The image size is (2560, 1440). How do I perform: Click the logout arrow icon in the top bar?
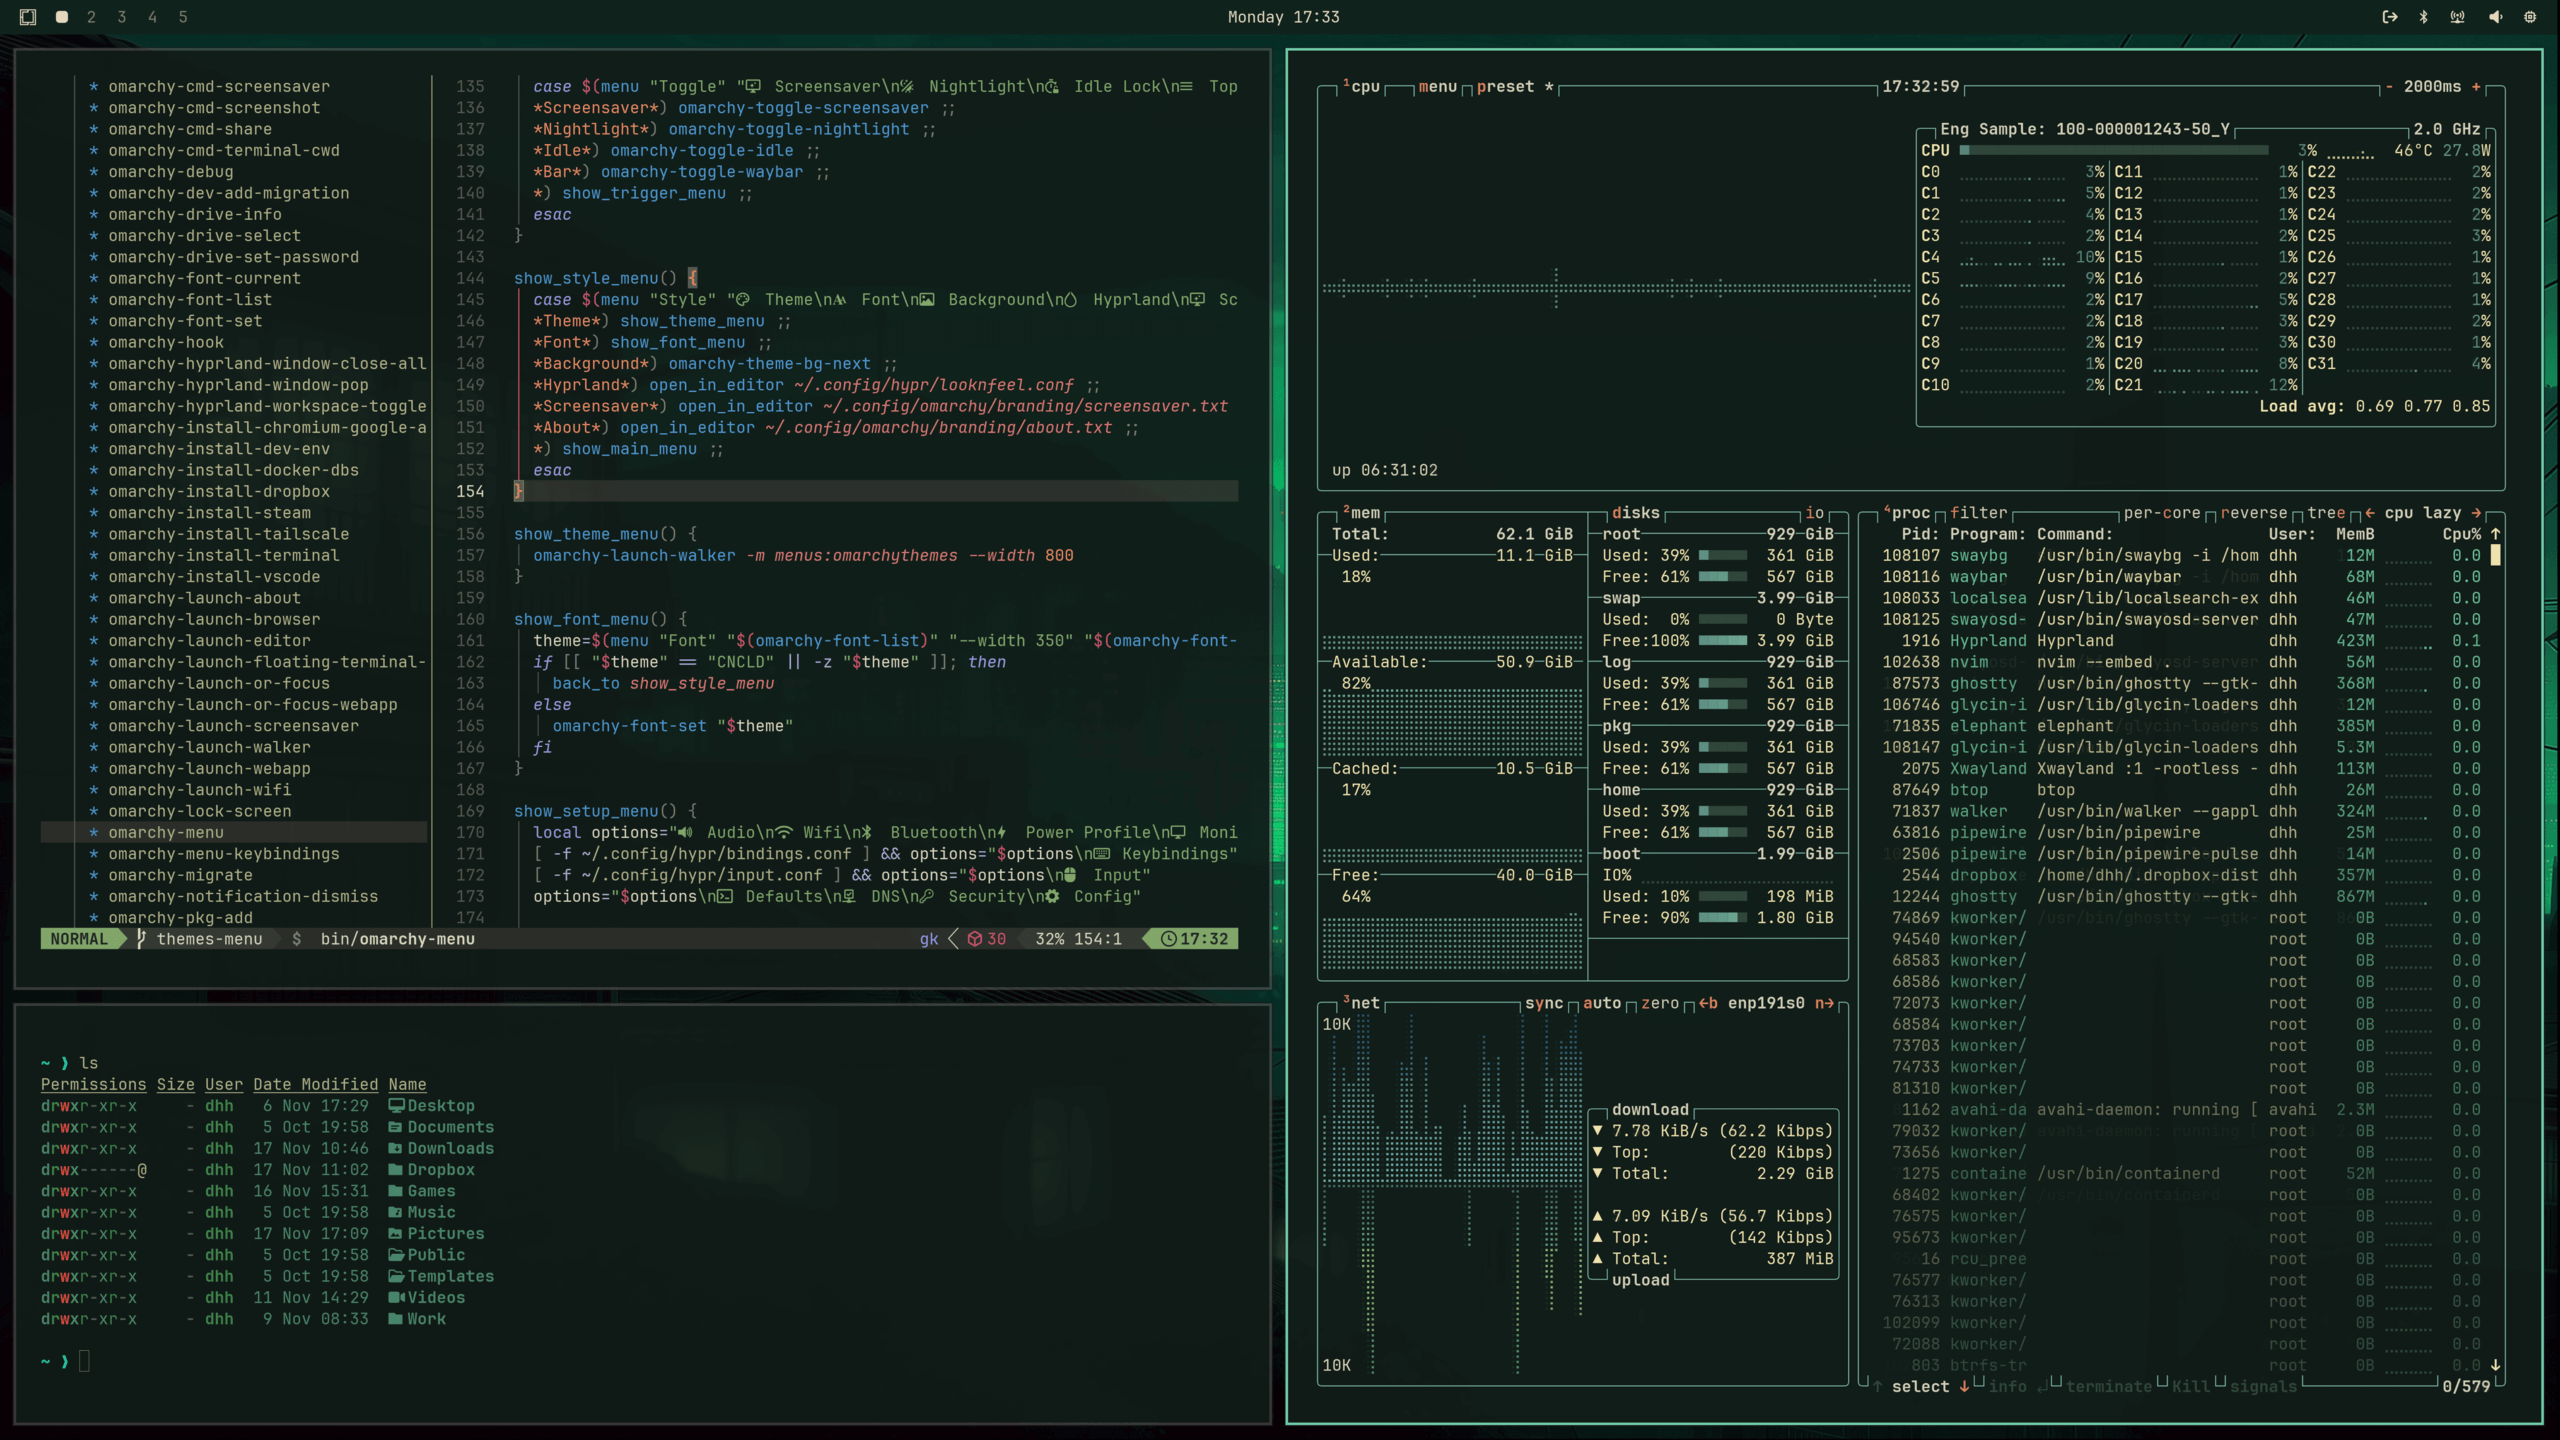click(x=2390, y=17)
